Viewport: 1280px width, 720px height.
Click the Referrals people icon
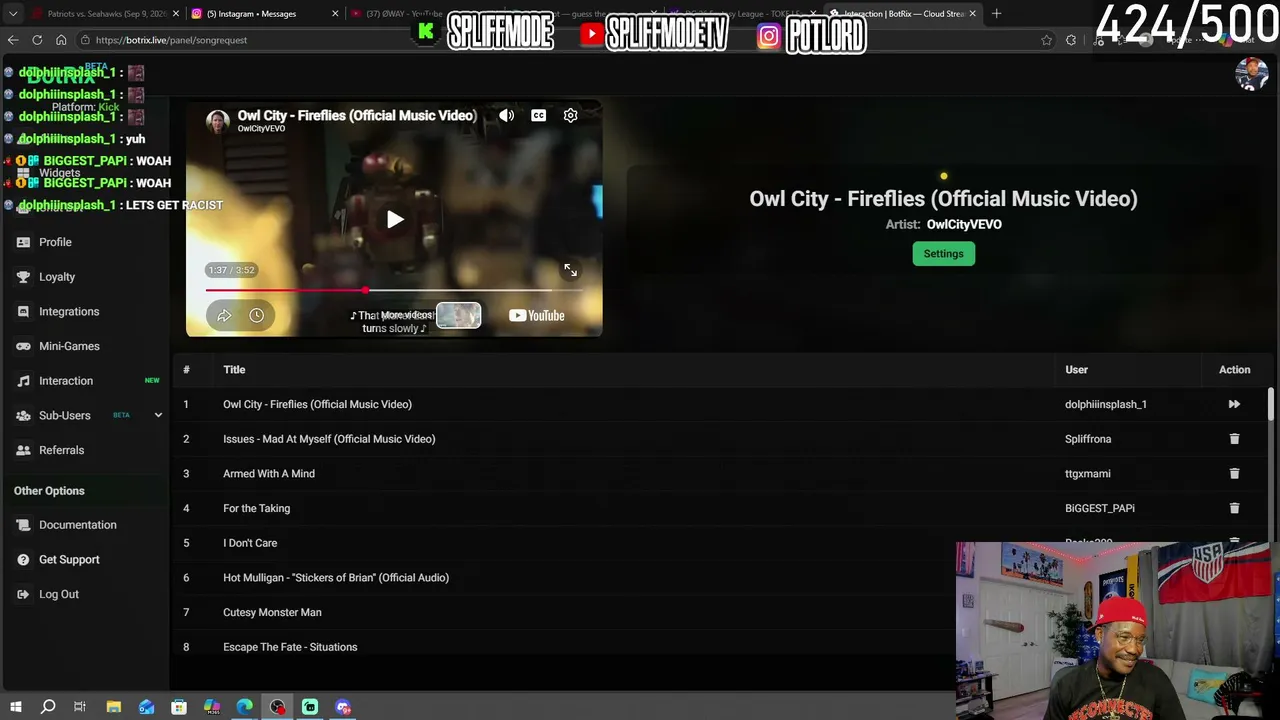click(23, 450)
